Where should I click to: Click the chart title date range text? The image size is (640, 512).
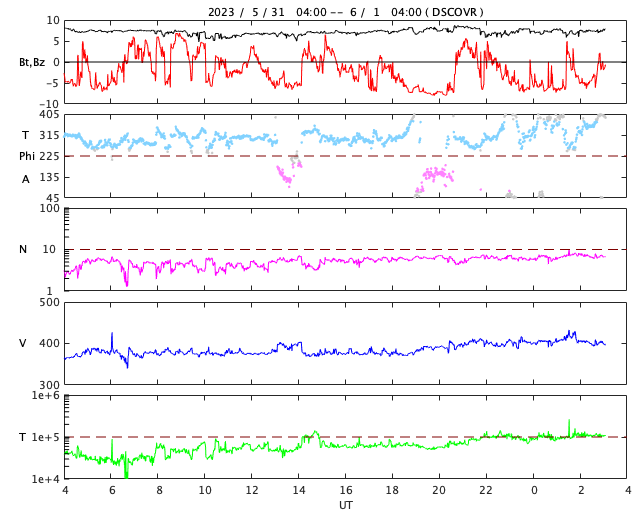314,12
